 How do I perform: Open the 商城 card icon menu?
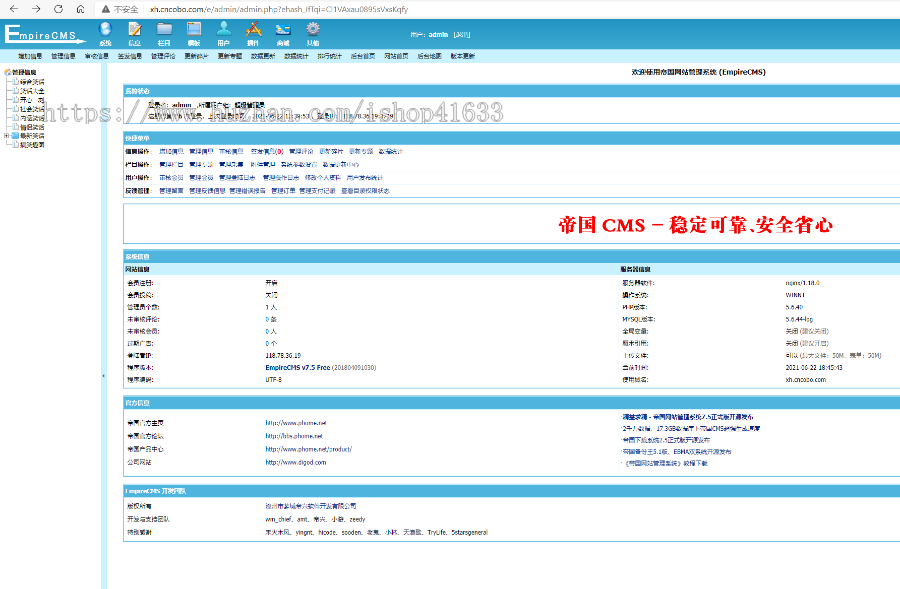(283, 34)
